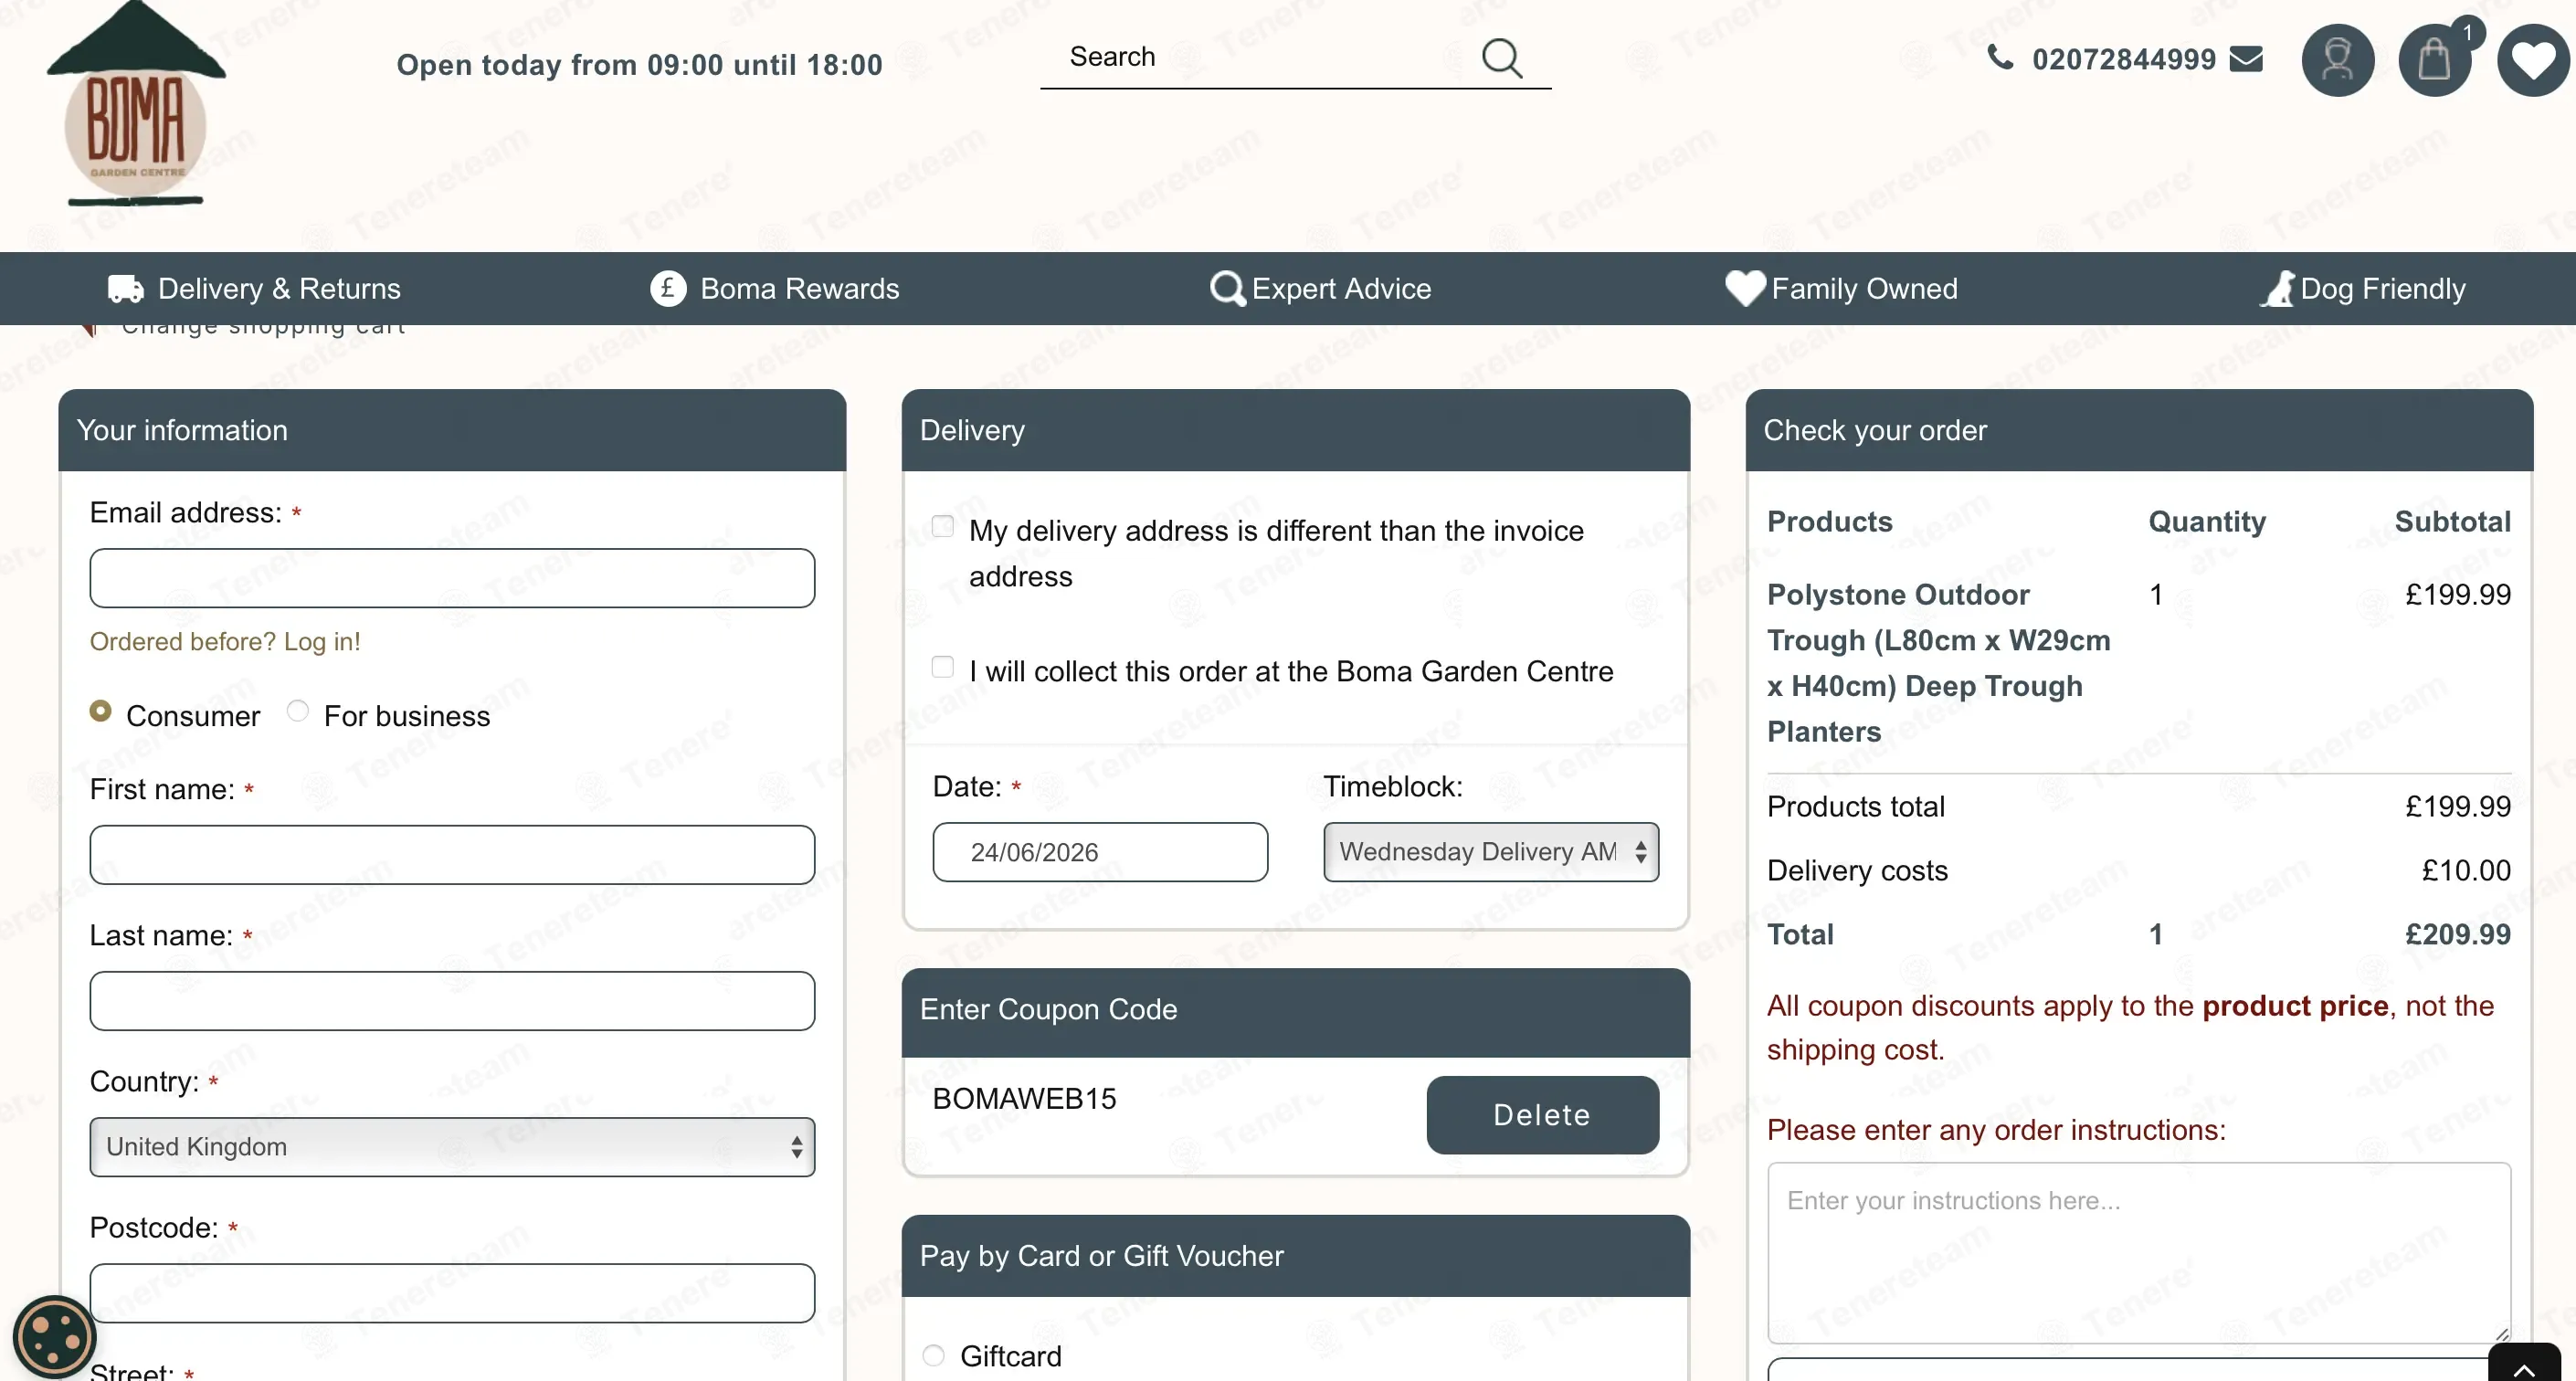The image size is (2576, 1381).
Task: Click the £209.99 total amount
Action: coord(2457,935)
